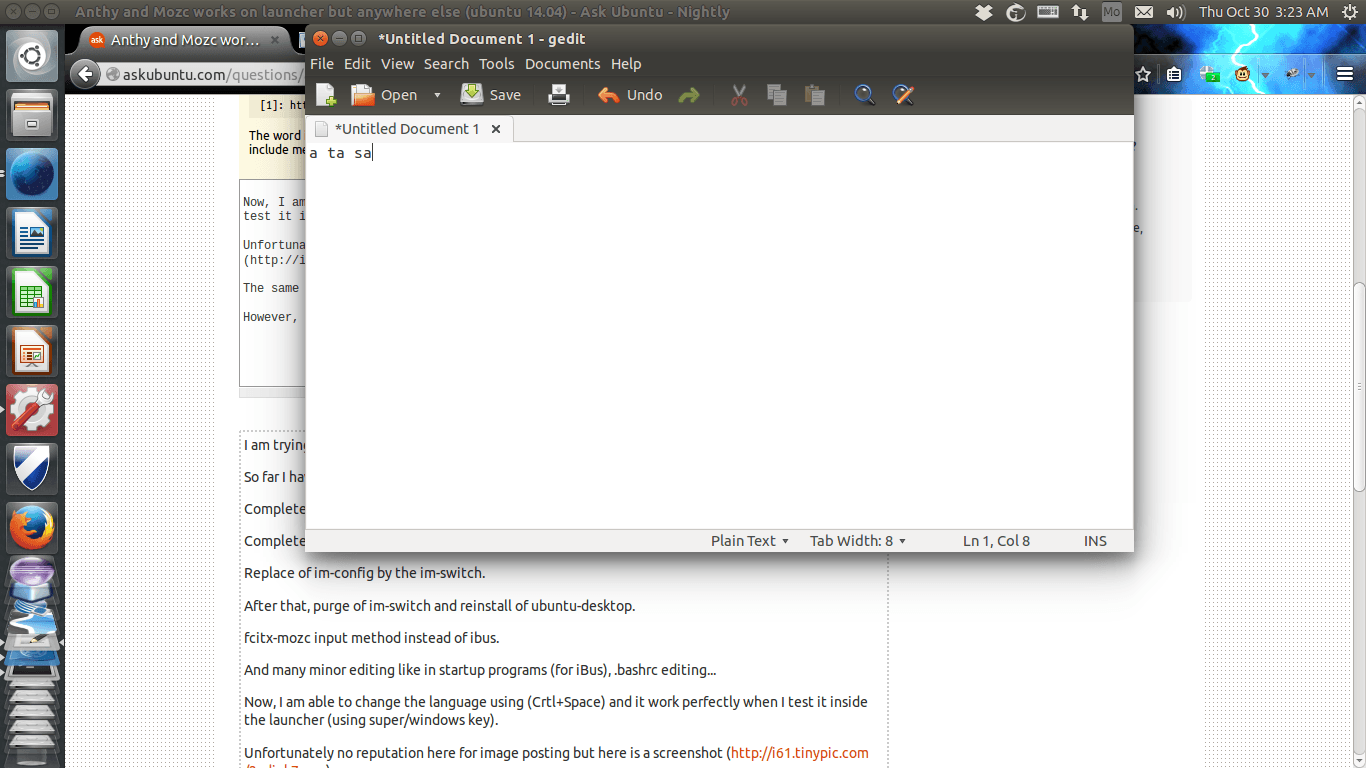Open the gedit View menu
The height and width of the screenshot is (768, 1366).
point(397,63)
